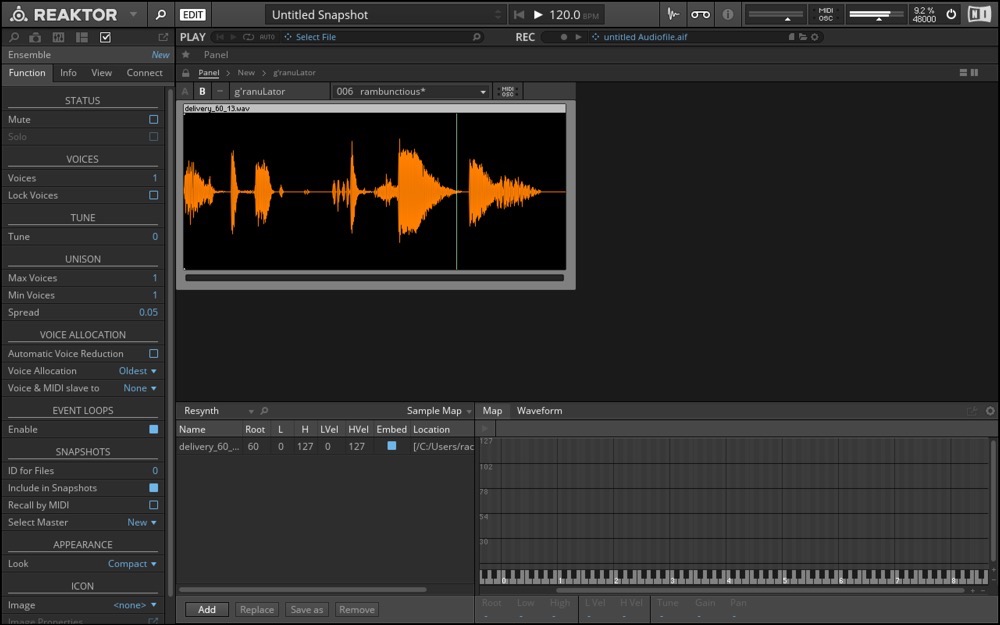Open the recorder settings gear icon
Screen dimensions: 1000x625
click(x=814, y=37)
